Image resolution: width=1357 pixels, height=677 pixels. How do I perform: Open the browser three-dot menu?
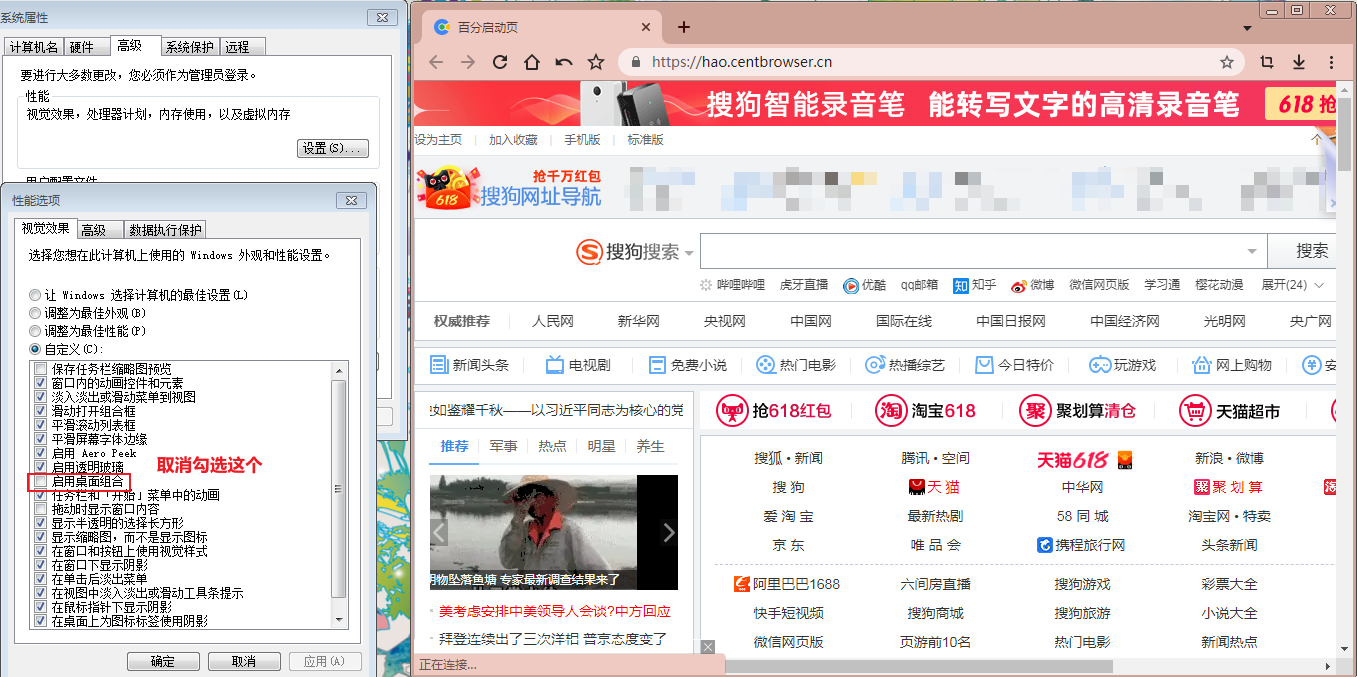point(1331,62)
